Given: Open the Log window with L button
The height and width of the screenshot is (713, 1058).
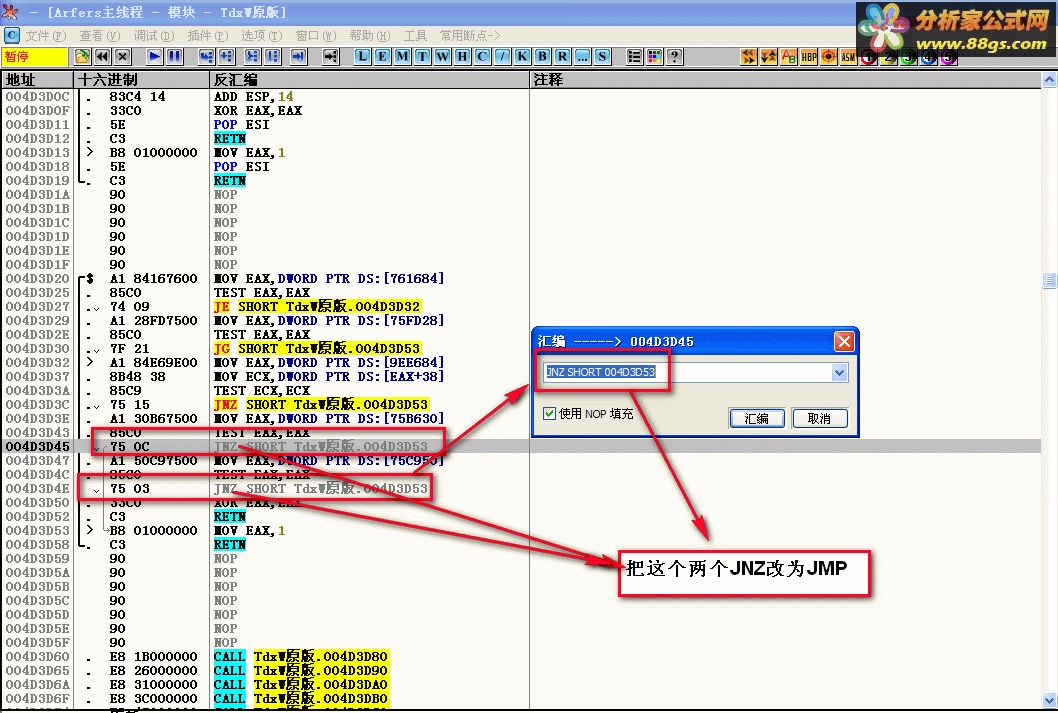Looking at the screenshot, I should 362,57.
